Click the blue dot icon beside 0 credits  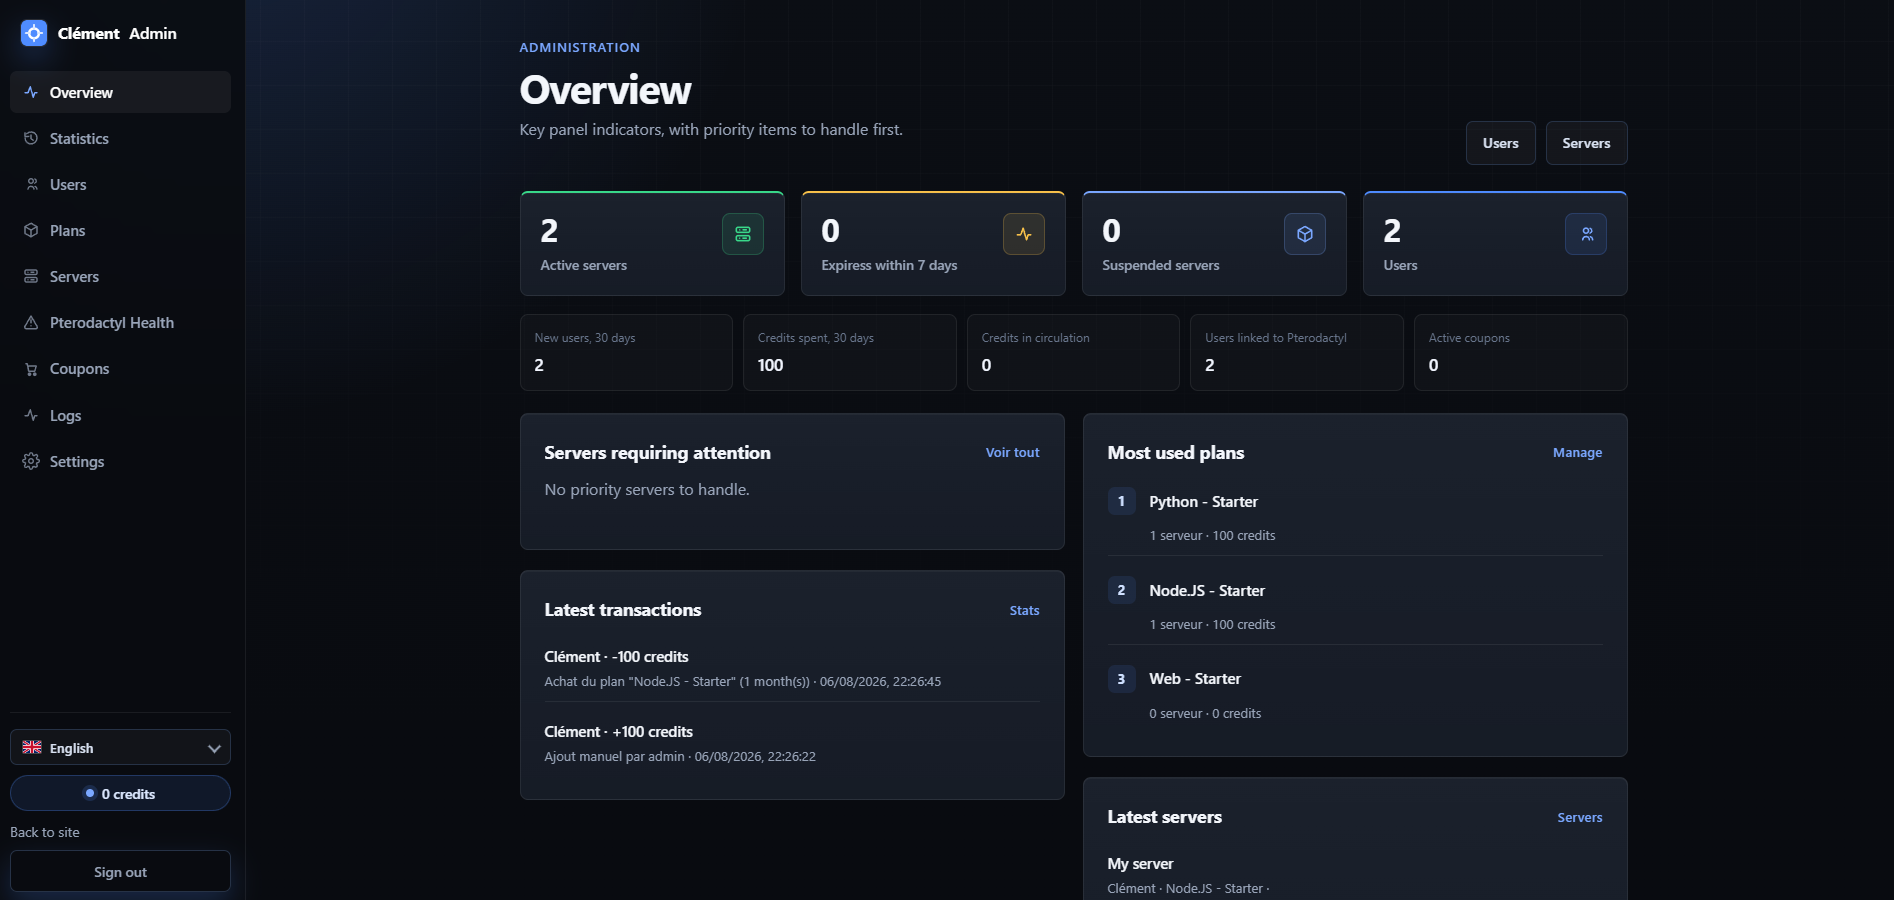click(x=90, y=793)
